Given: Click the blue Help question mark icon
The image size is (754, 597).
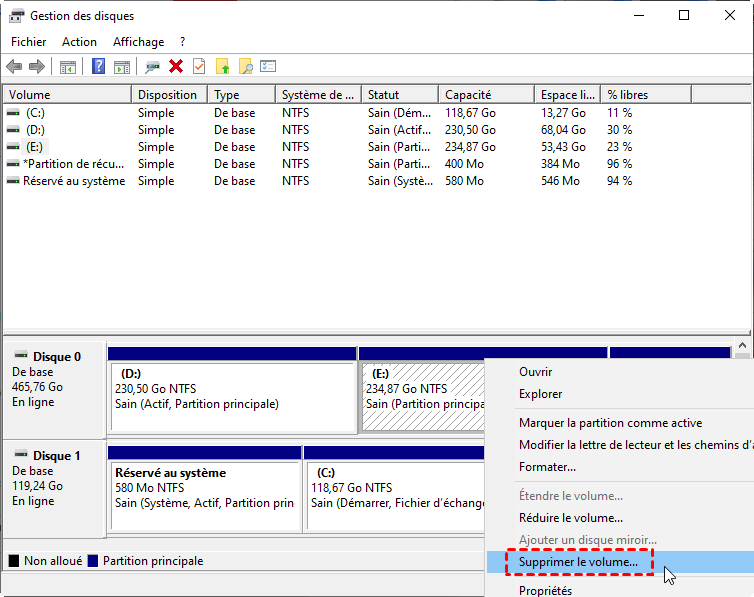Looking at the screenshot, I should coord(98,67).
